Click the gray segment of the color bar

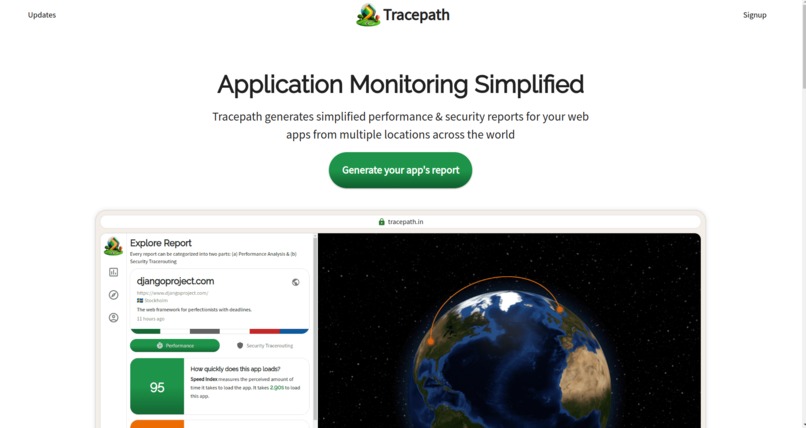(205, 331)
